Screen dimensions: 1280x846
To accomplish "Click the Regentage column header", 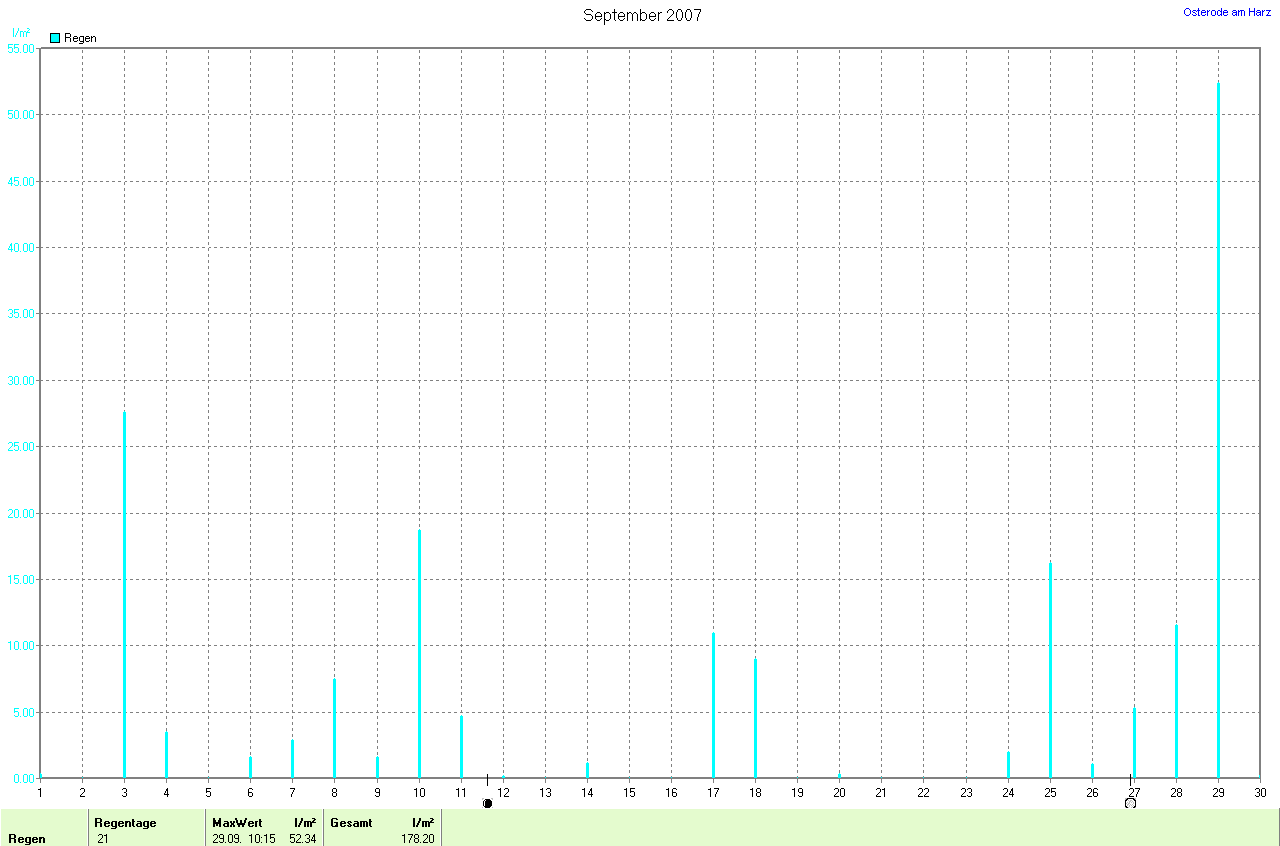I will pyautogui.click(x=125, y=822).
